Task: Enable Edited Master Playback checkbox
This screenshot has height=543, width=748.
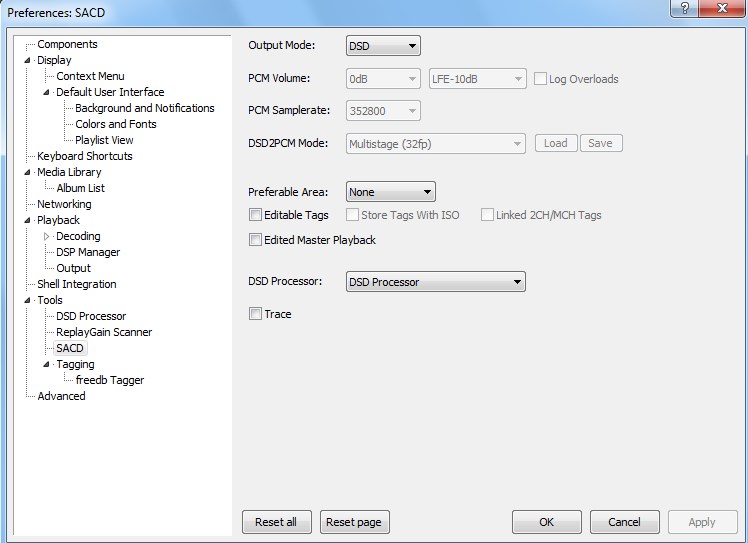Action: 255,240
